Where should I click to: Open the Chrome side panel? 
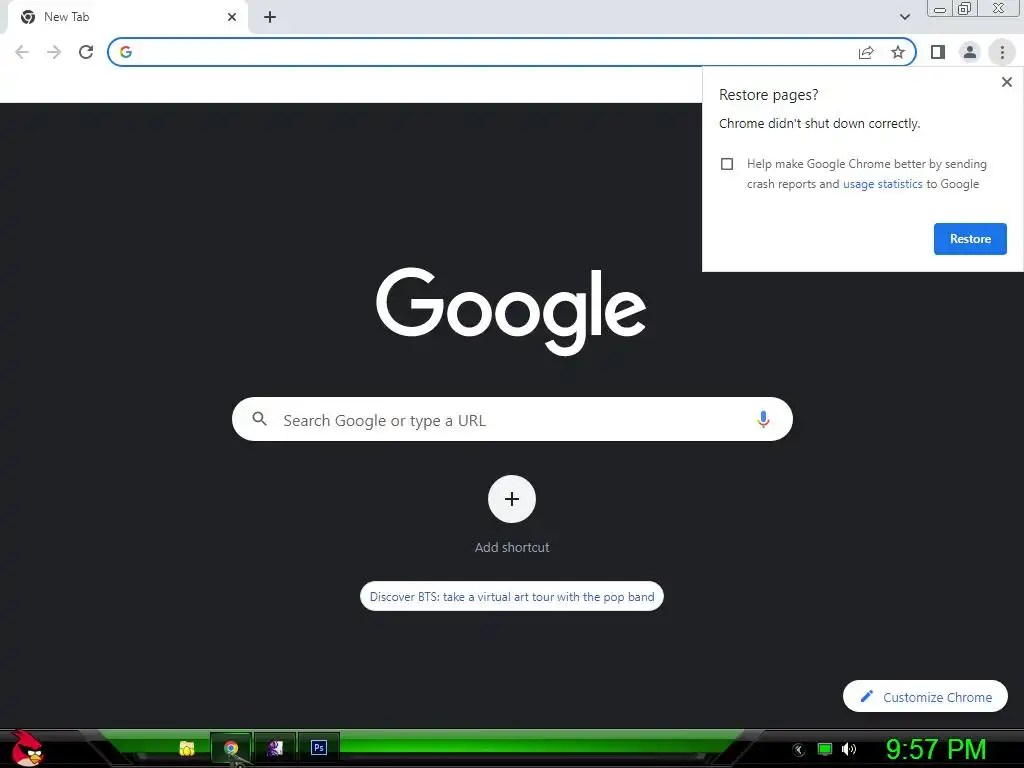pos(938,52)
